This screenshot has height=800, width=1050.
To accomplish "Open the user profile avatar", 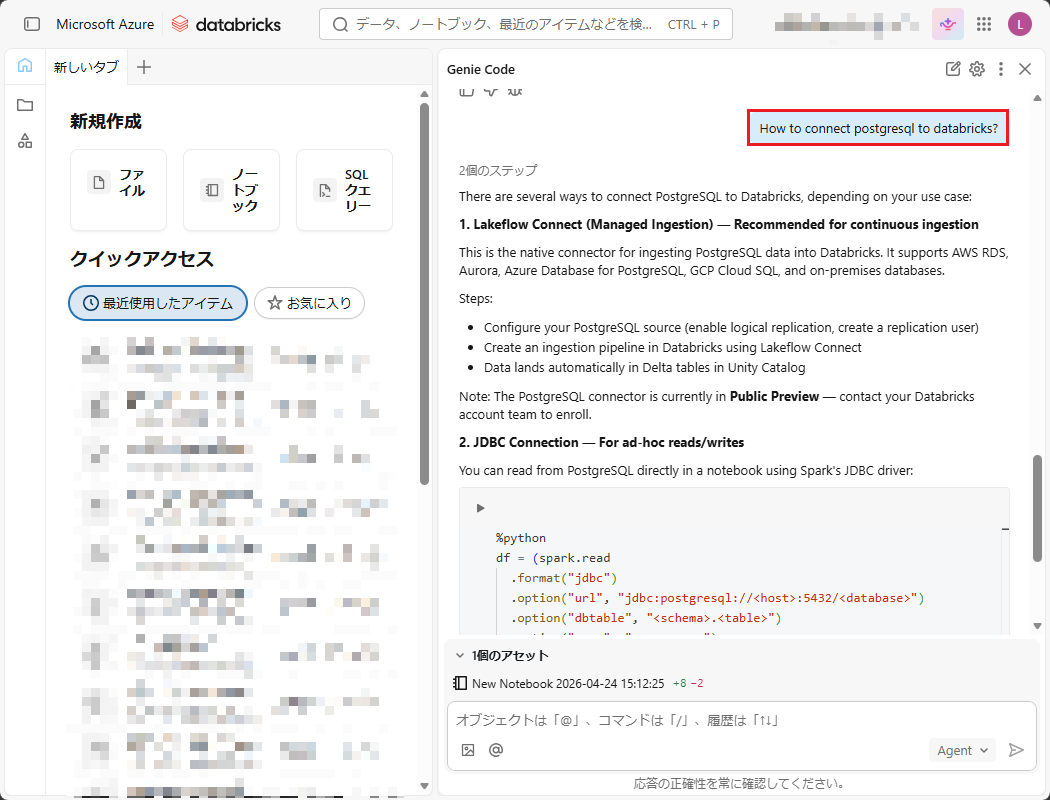I will [x=1019, y=24].
